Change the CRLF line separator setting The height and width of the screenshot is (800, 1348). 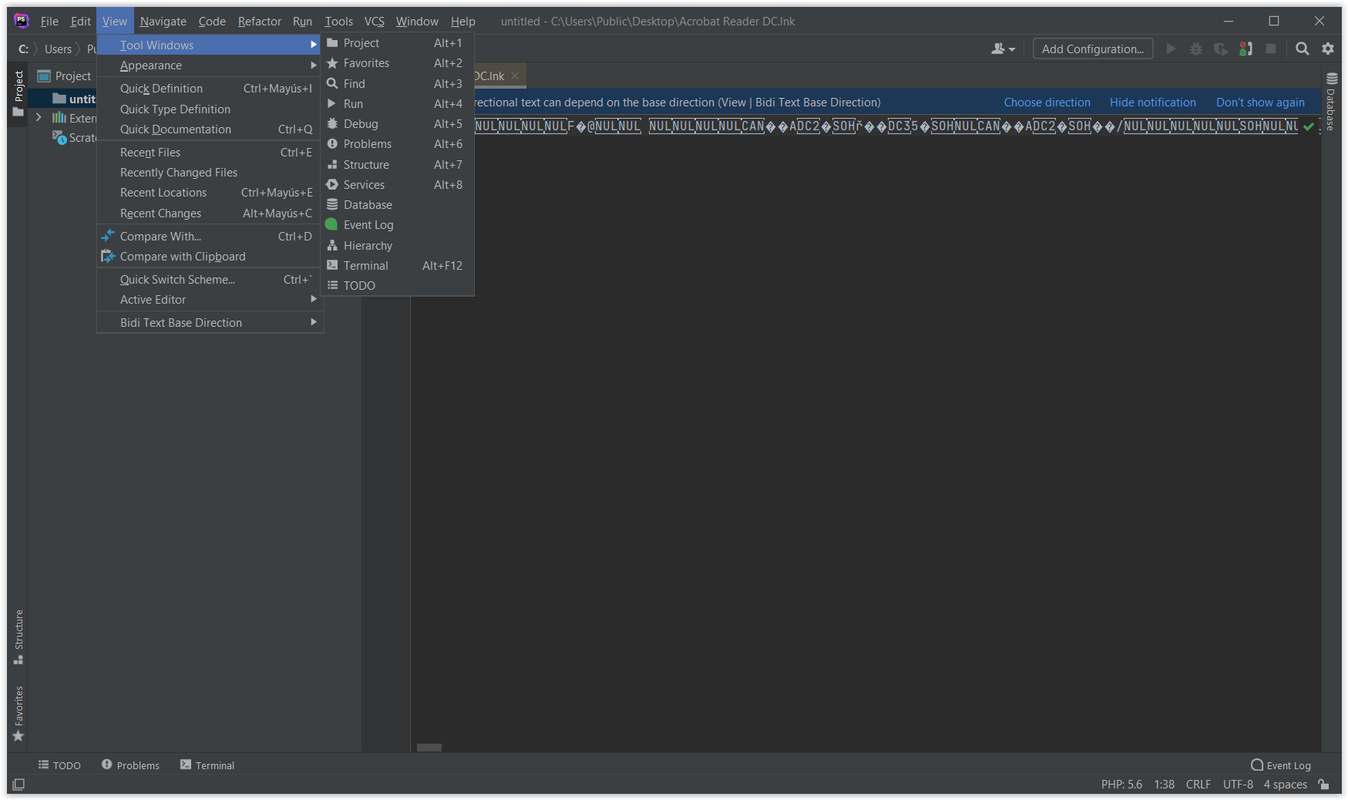pos(1198,784)
